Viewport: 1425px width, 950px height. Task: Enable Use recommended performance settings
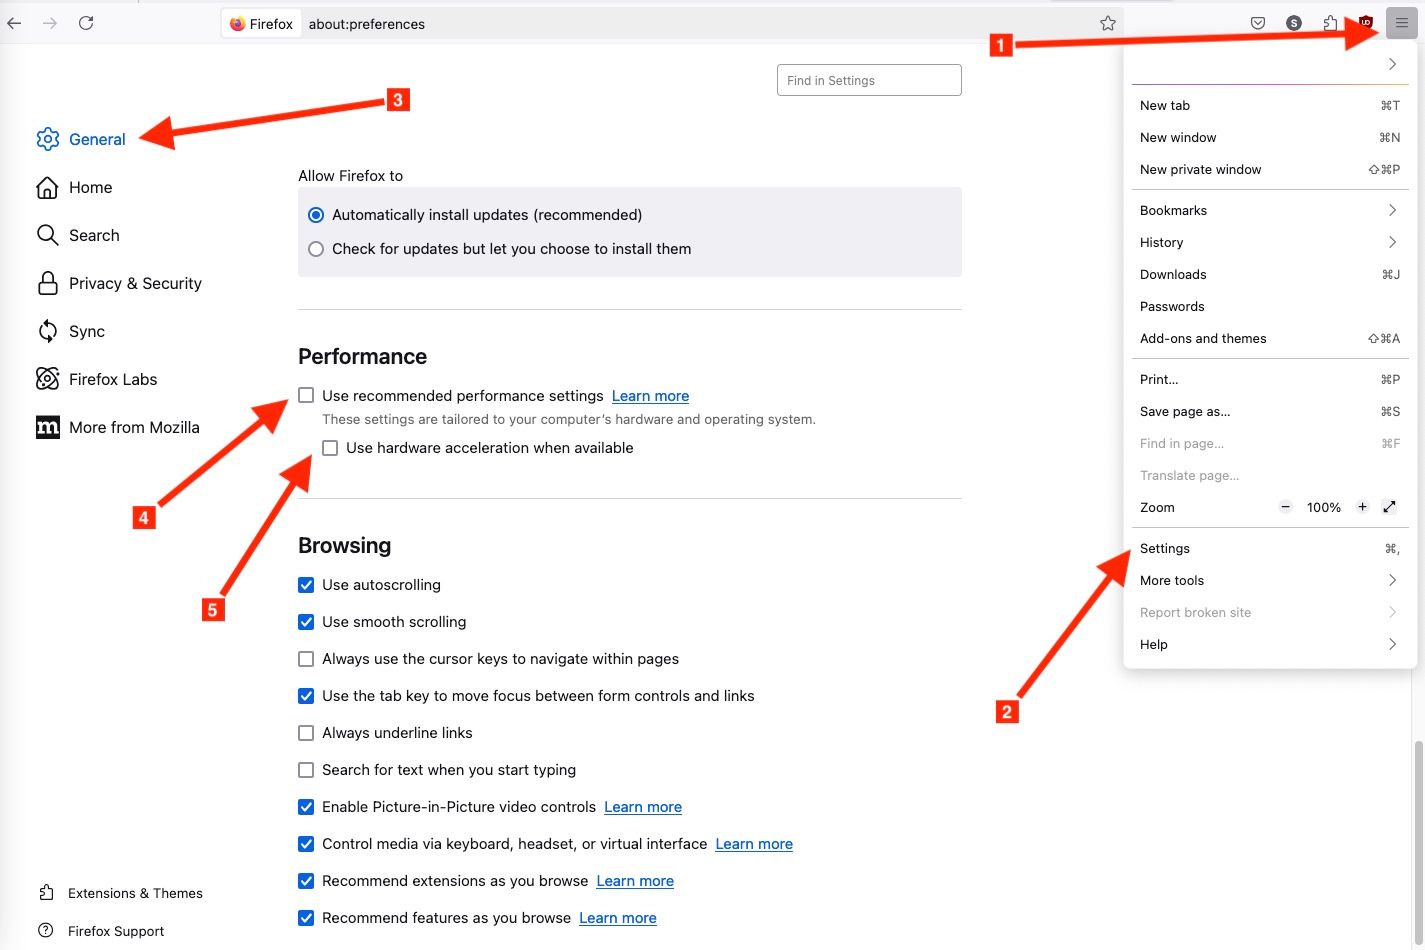(306, 395)
